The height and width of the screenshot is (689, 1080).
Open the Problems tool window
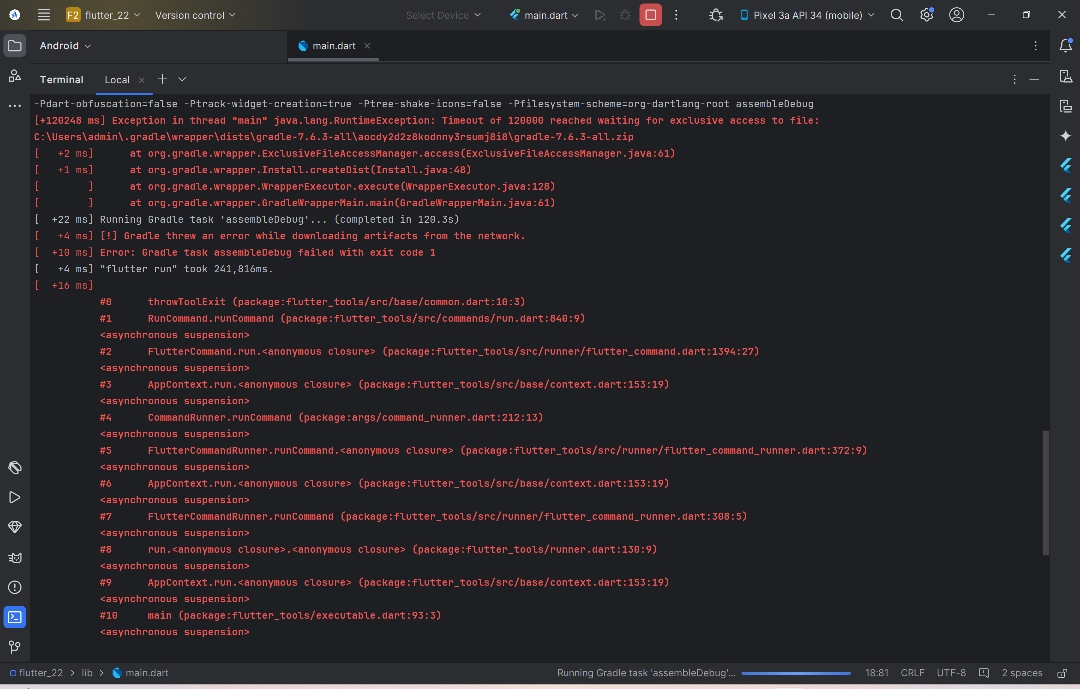click(14, 587)
